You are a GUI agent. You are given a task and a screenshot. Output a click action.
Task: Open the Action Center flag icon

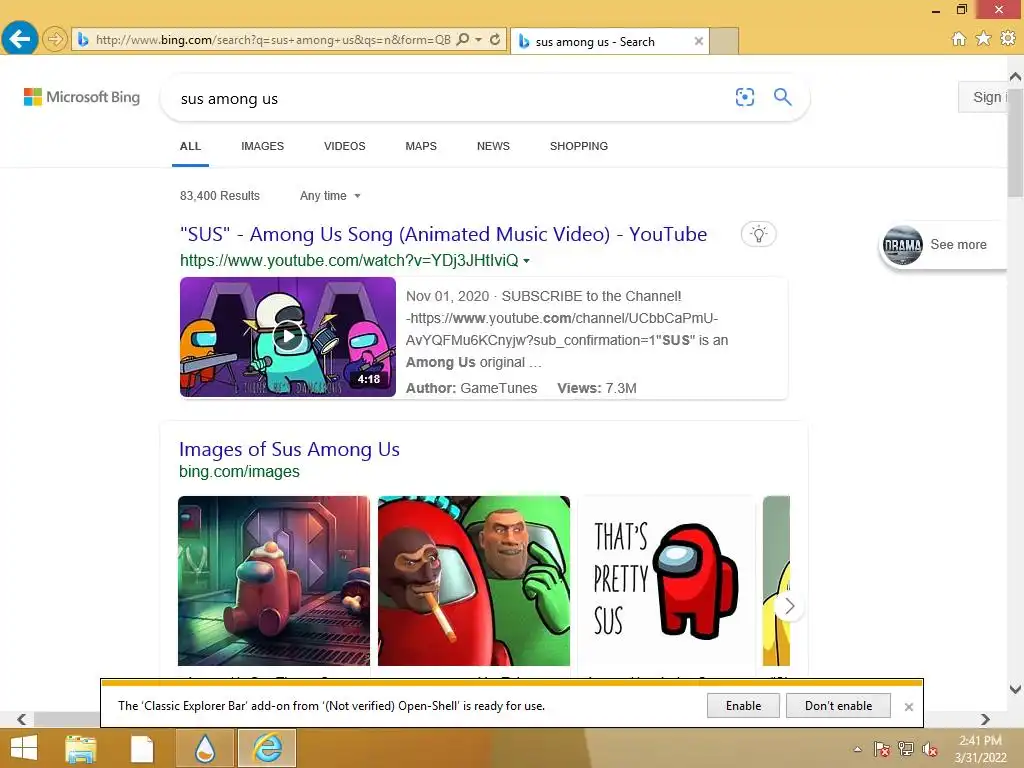pos(882,749)
